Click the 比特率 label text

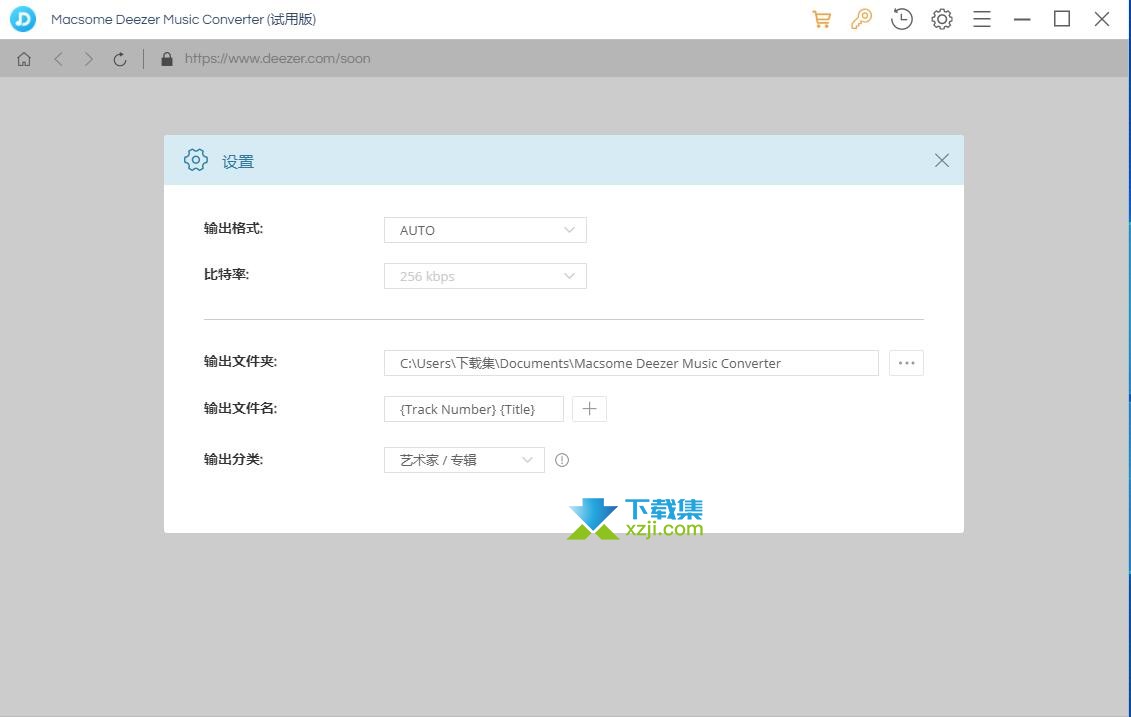tap(226, 275)
